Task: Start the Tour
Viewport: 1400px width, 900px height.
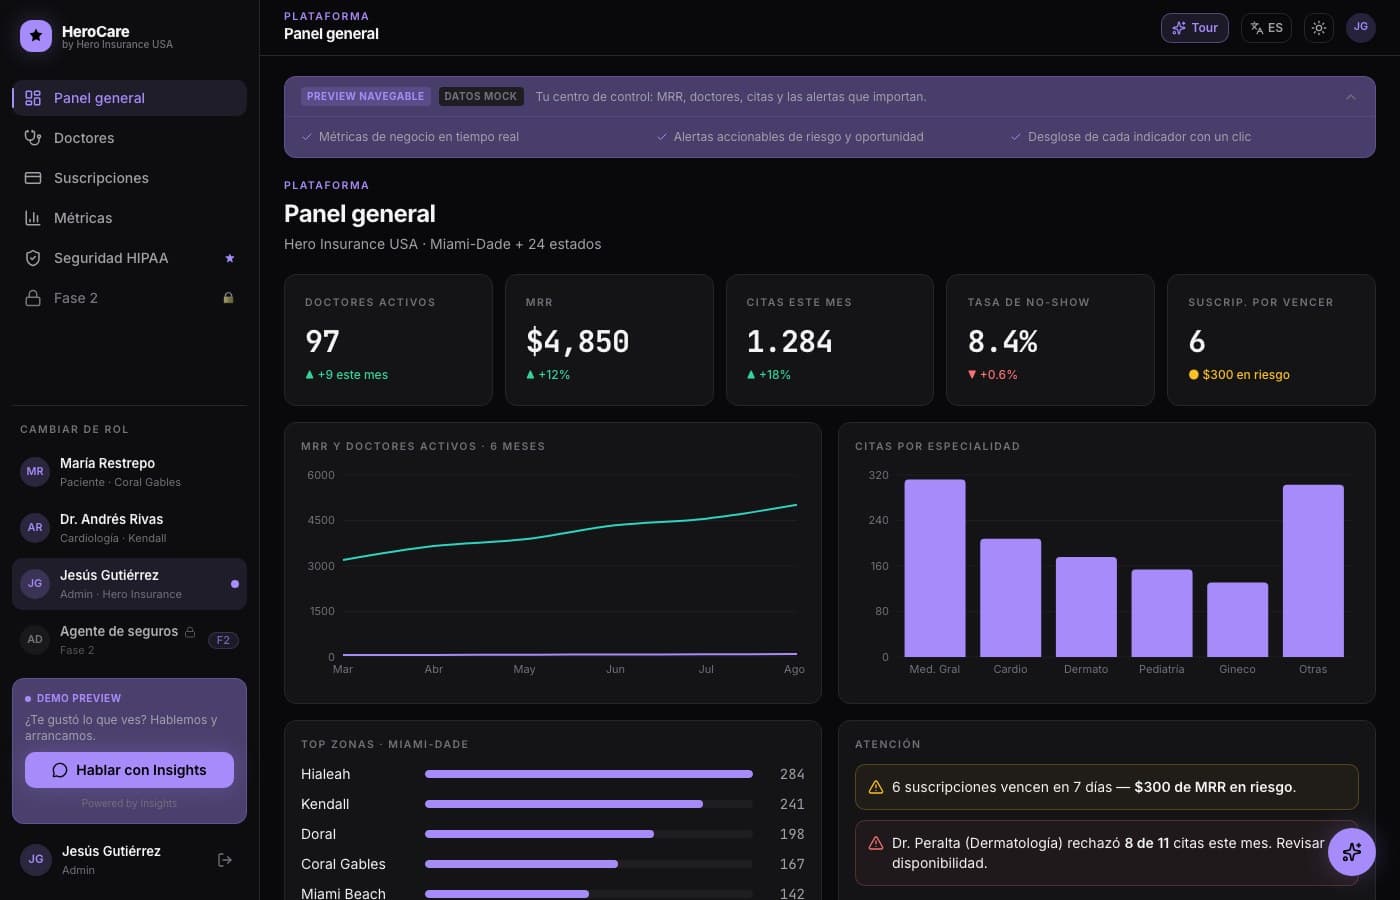Action: pos(1194,28)
